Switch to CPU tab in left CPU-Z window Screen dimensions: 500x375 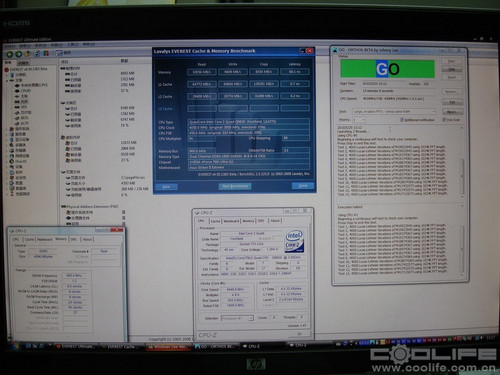(16, 239)
